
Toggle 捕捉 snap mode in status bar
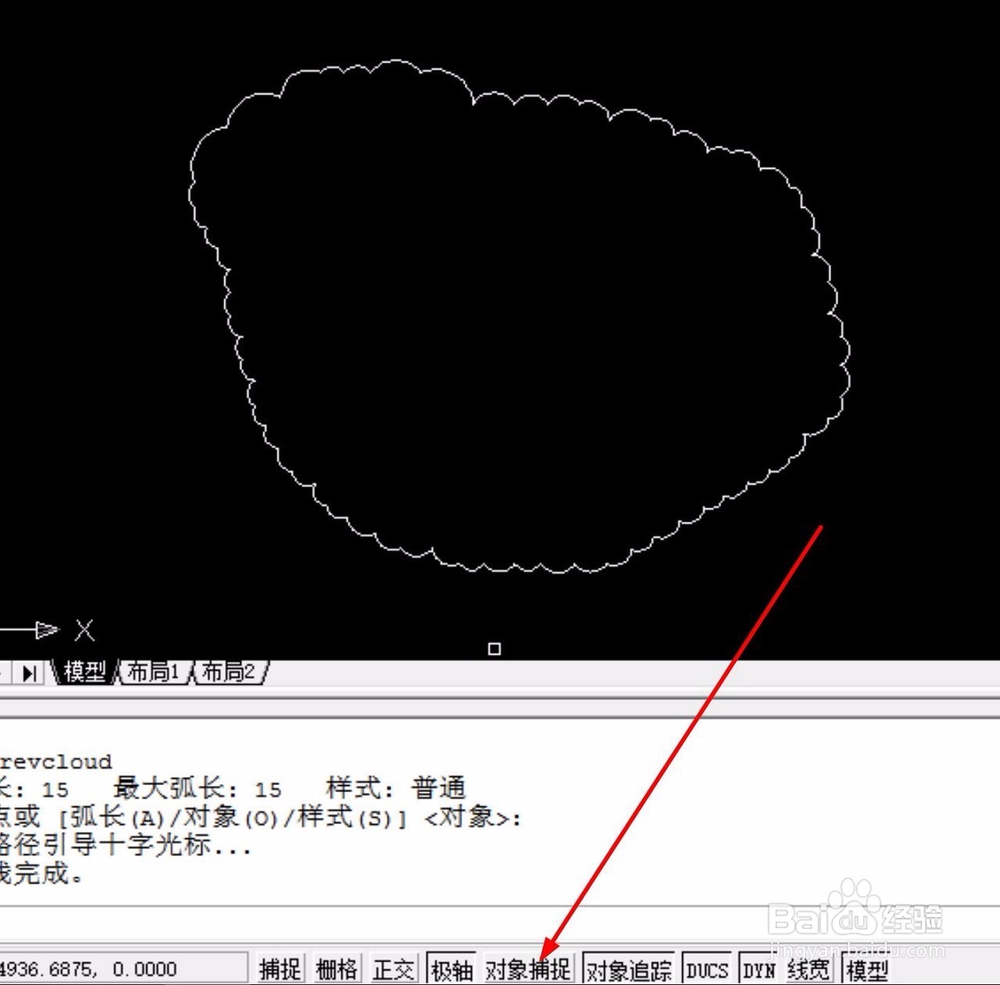coord(279,969)
